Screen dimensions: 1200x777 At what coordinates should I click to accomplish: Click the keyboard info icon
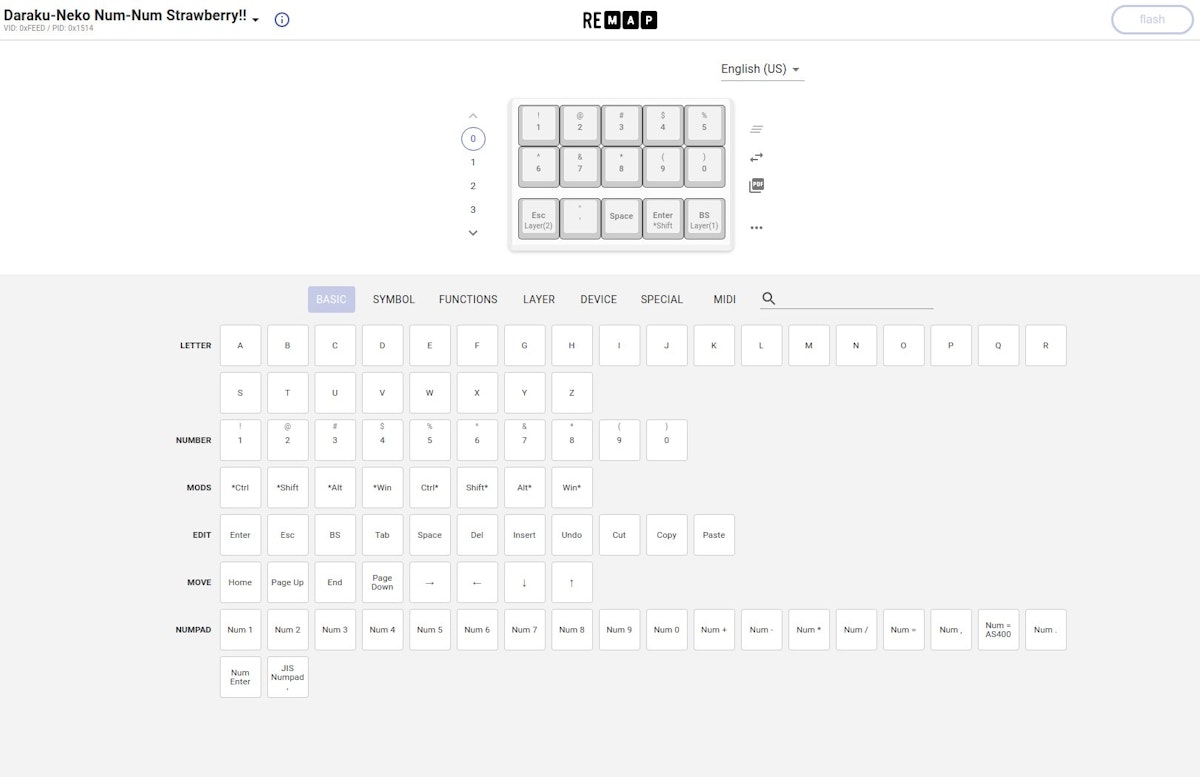[282, 20]
